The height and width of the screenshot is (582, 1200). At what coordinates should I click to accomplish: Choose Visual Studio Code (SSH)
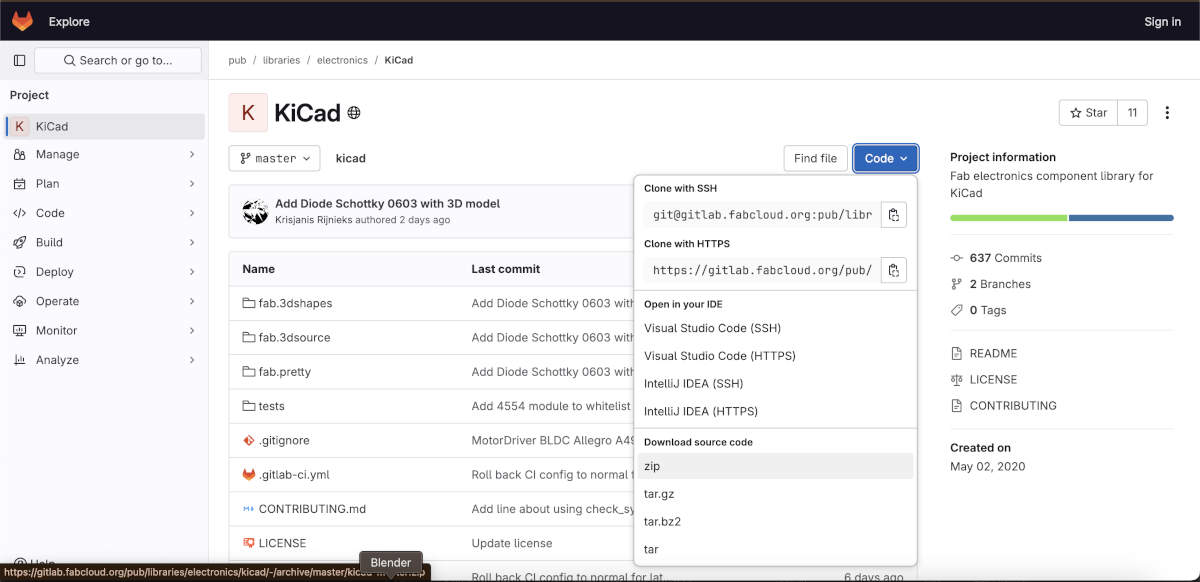pyautogui.click(x=775, y=328)
